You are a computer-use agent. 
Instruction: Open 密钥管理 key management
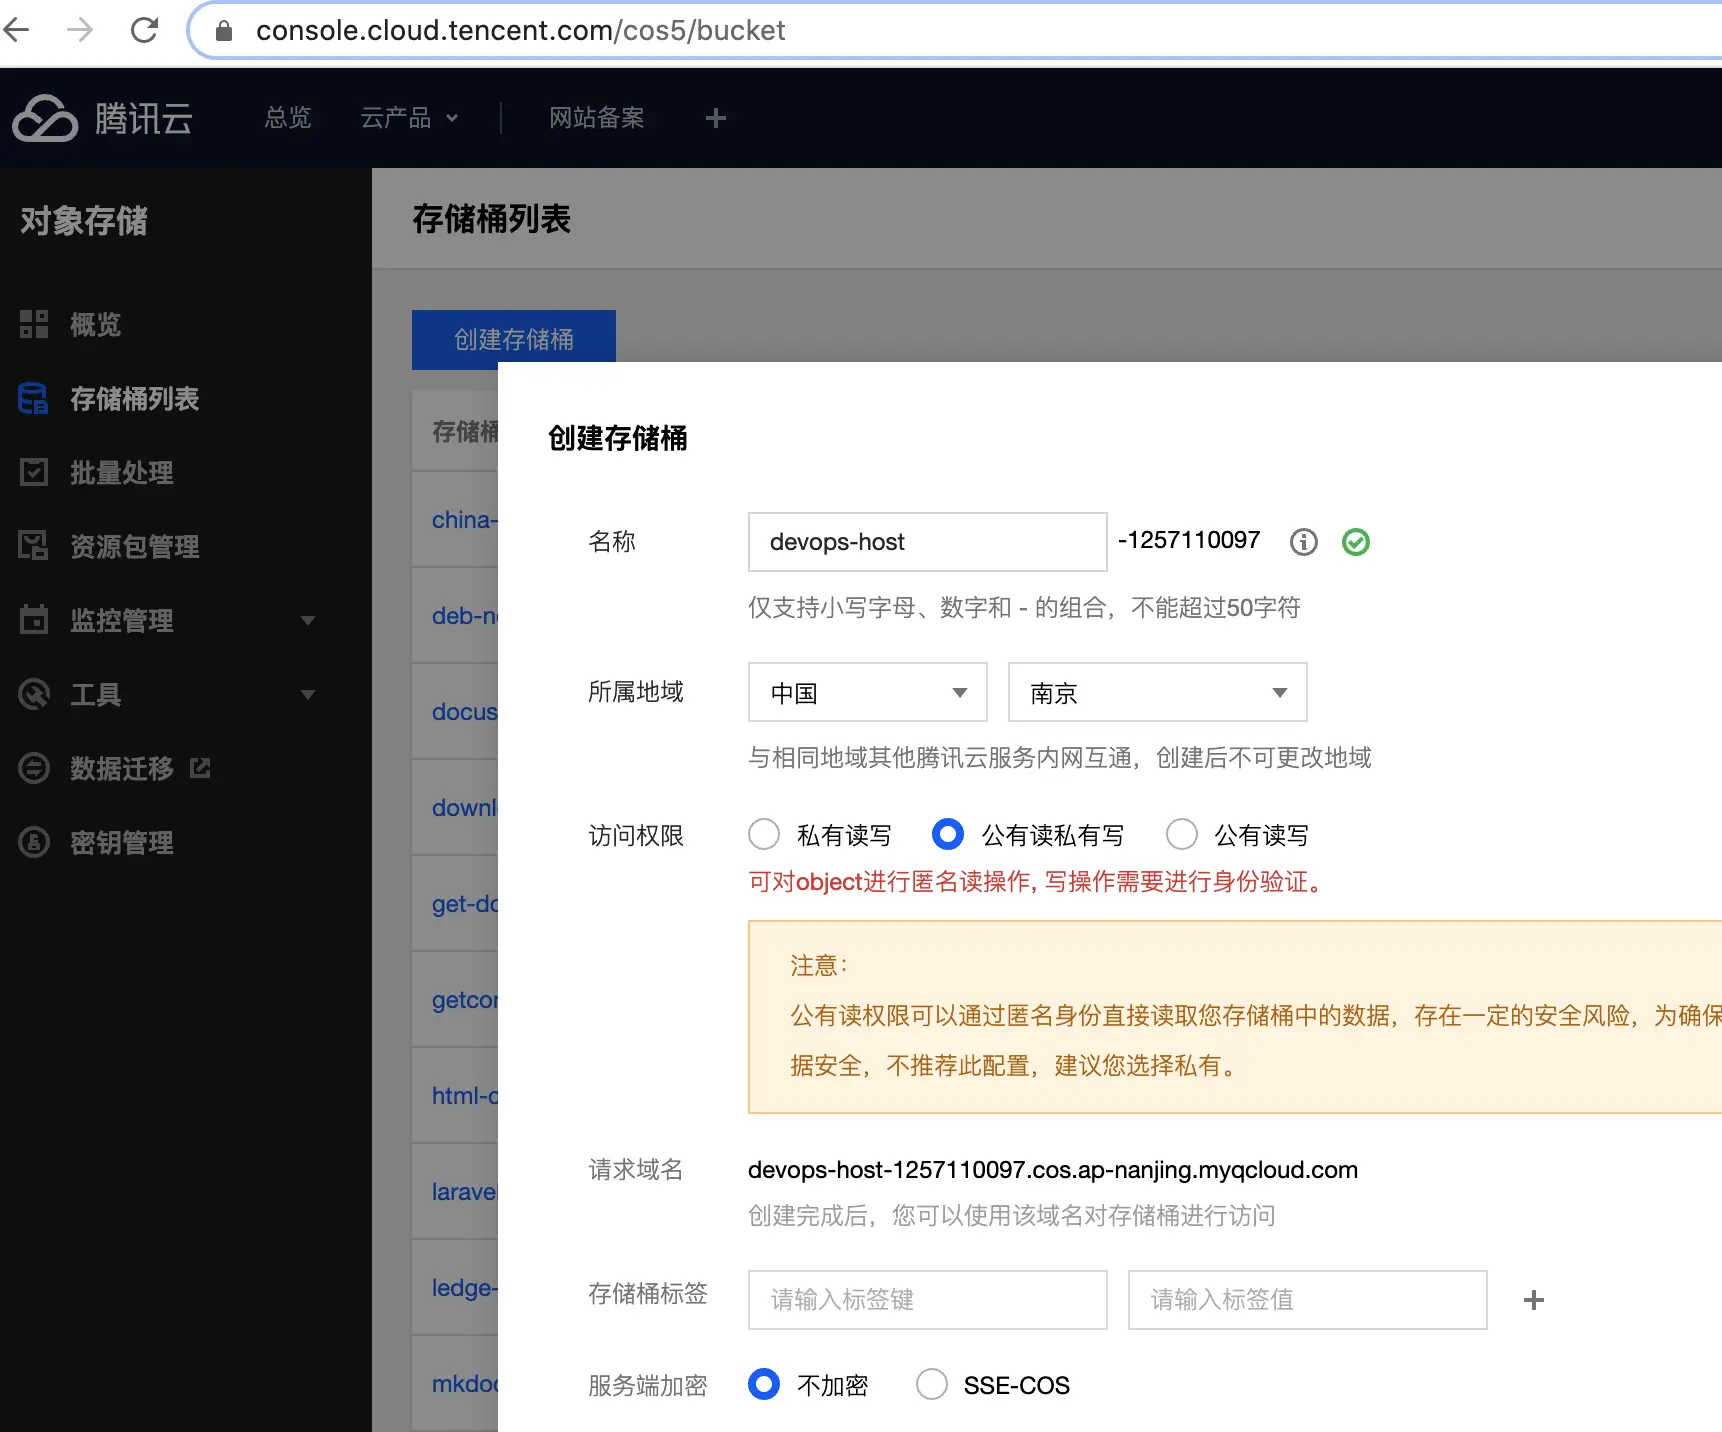(120, 842)
